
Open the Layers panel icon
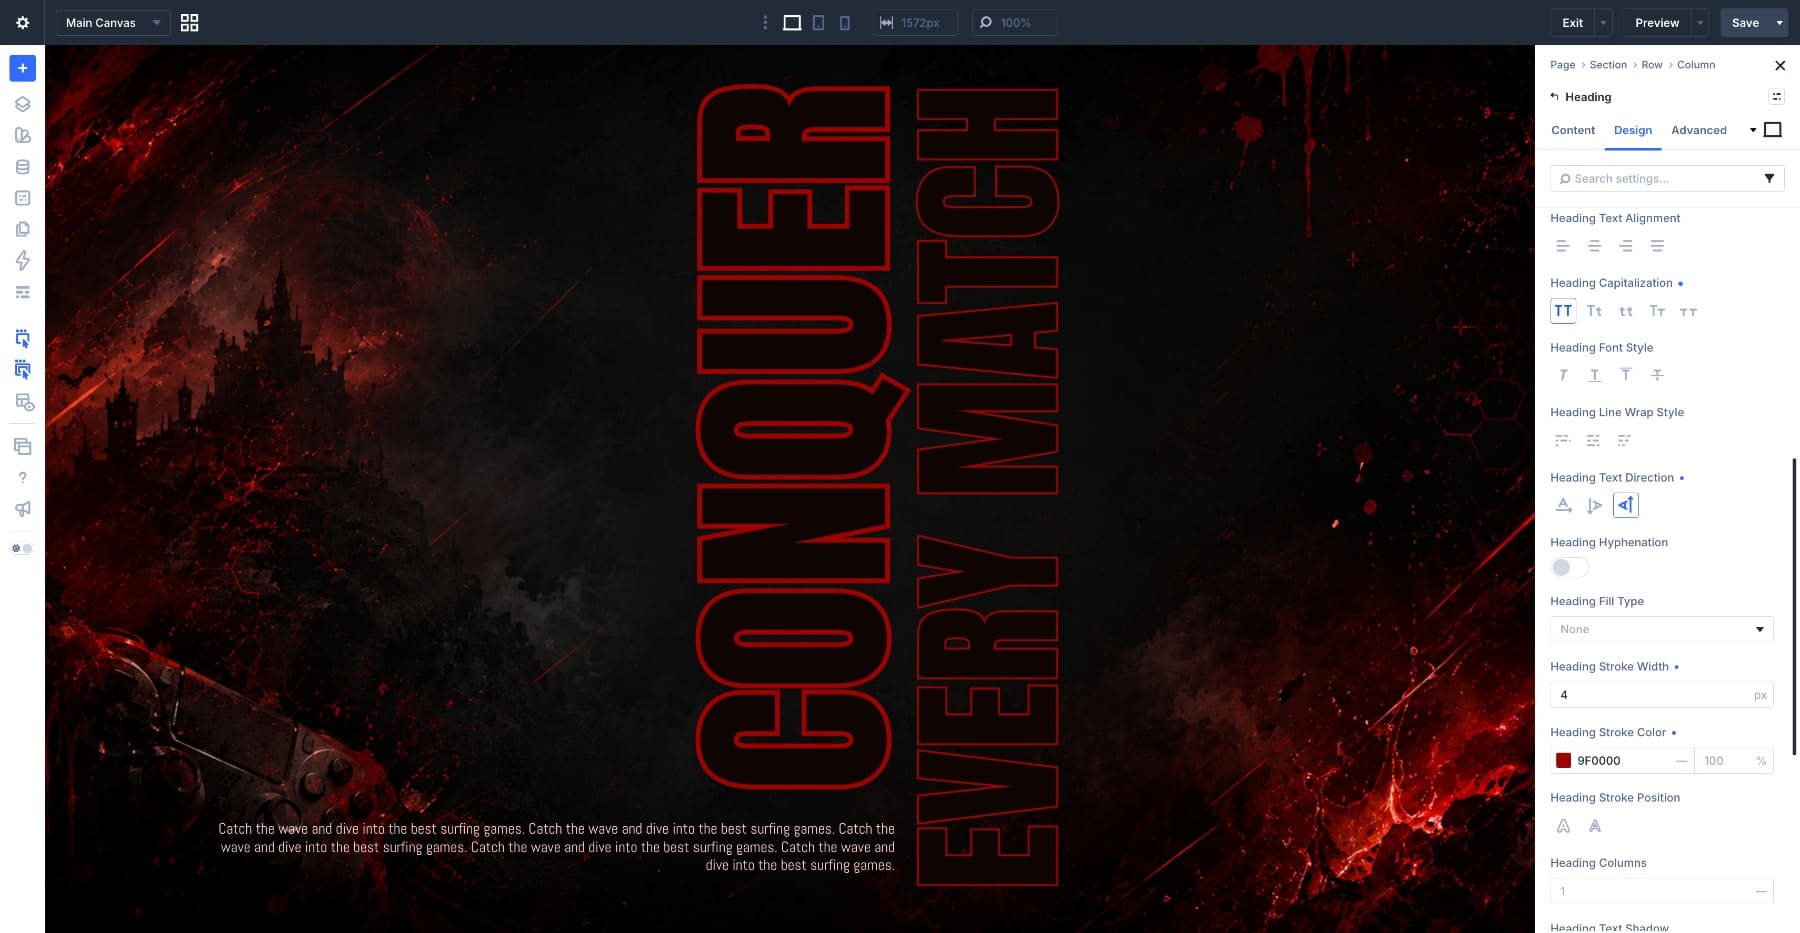(x=22, y=104)
